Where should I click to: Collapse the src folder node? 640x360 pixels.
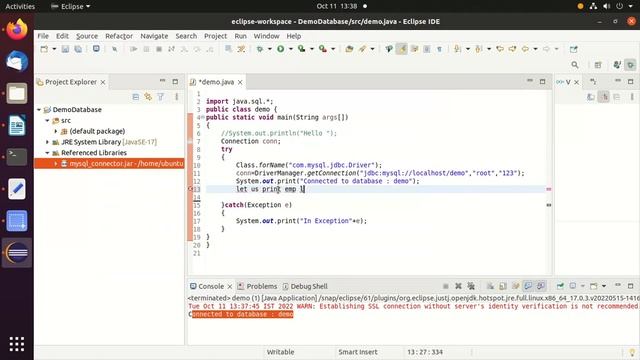[47, 120]
